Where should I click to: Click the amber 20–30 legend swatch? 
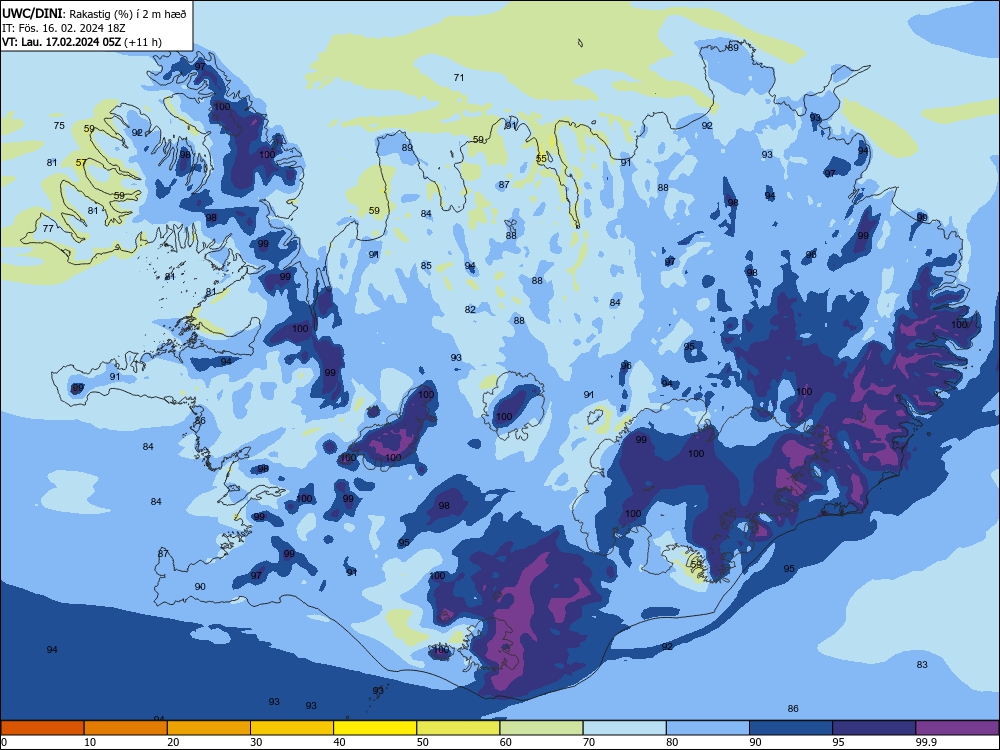pyautogui.click(x=209, y=728)
